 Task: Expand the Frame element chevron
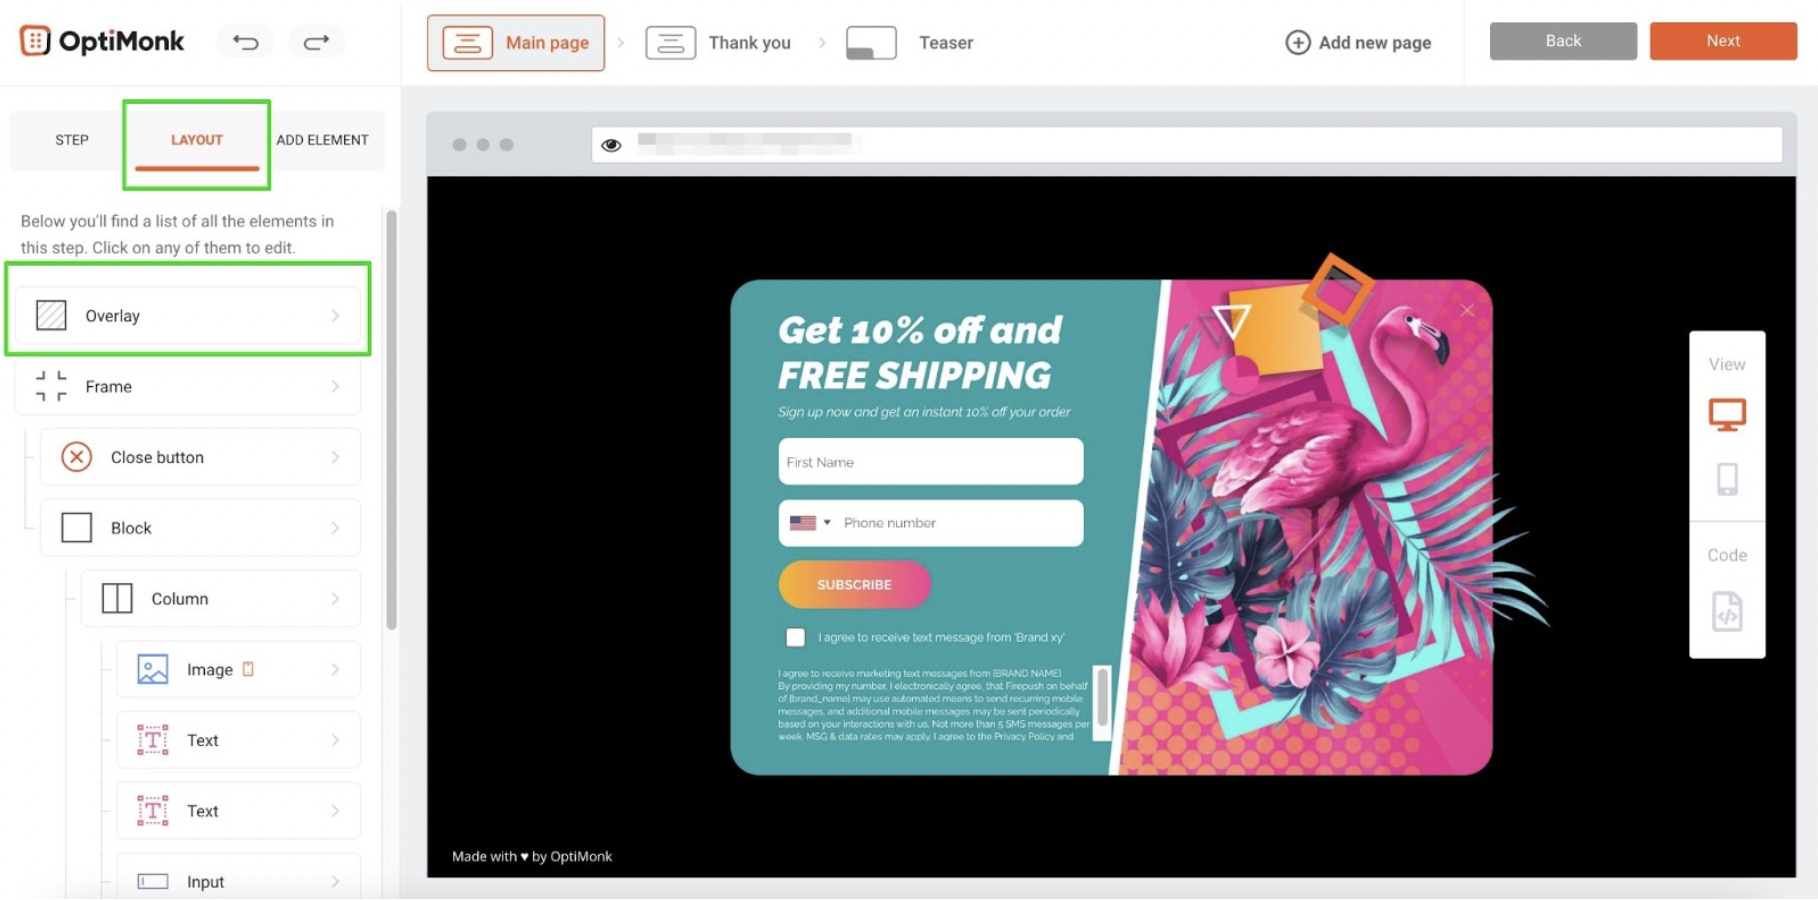(335, 387)
